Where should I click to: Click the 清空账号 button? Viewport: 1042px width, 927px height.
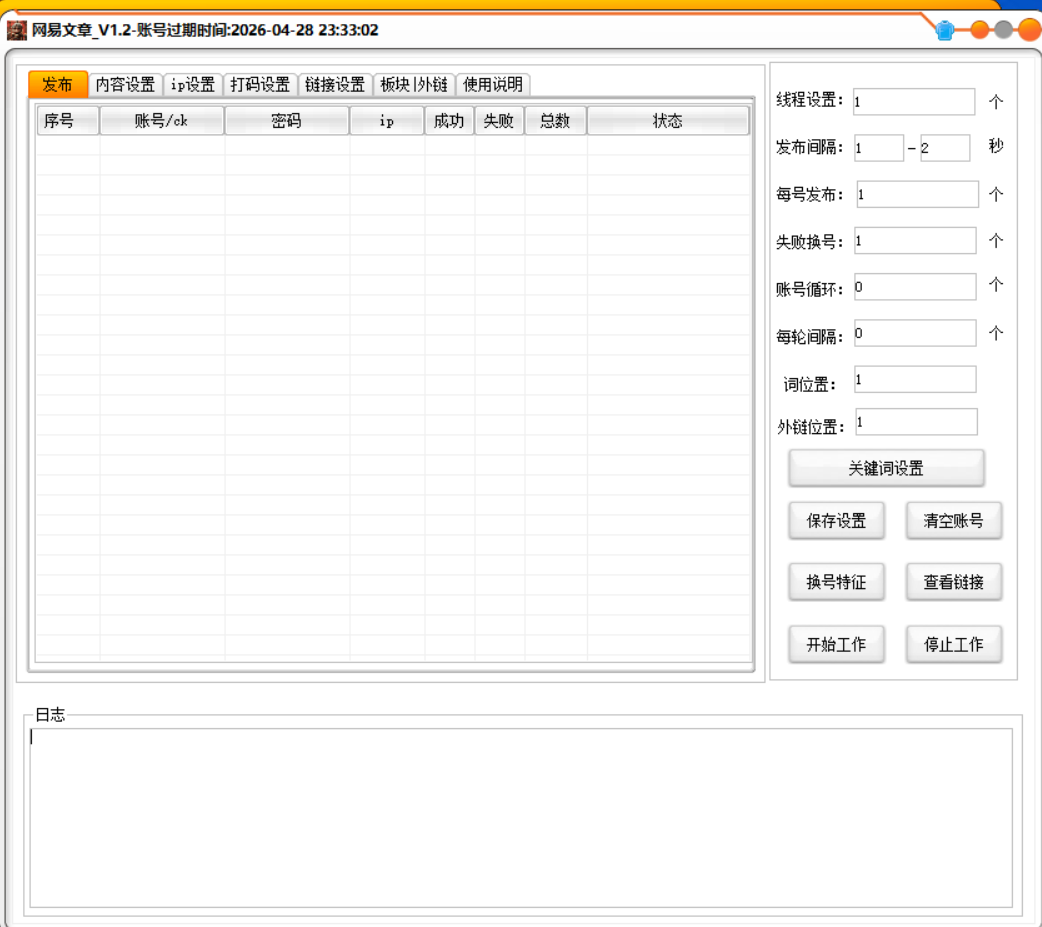(x=953, y=520)
